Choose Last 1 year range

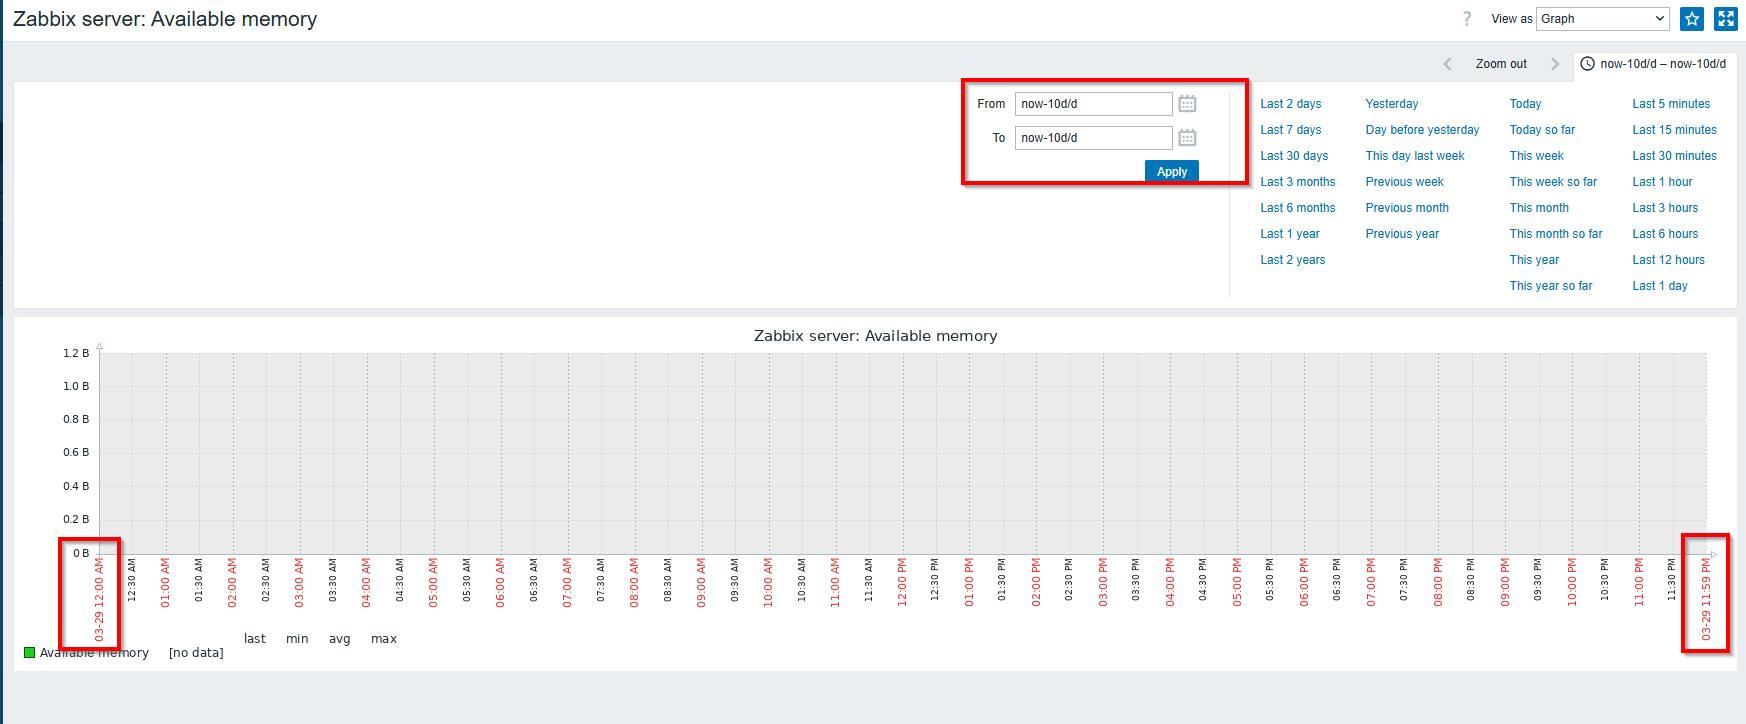[1290, 234]
